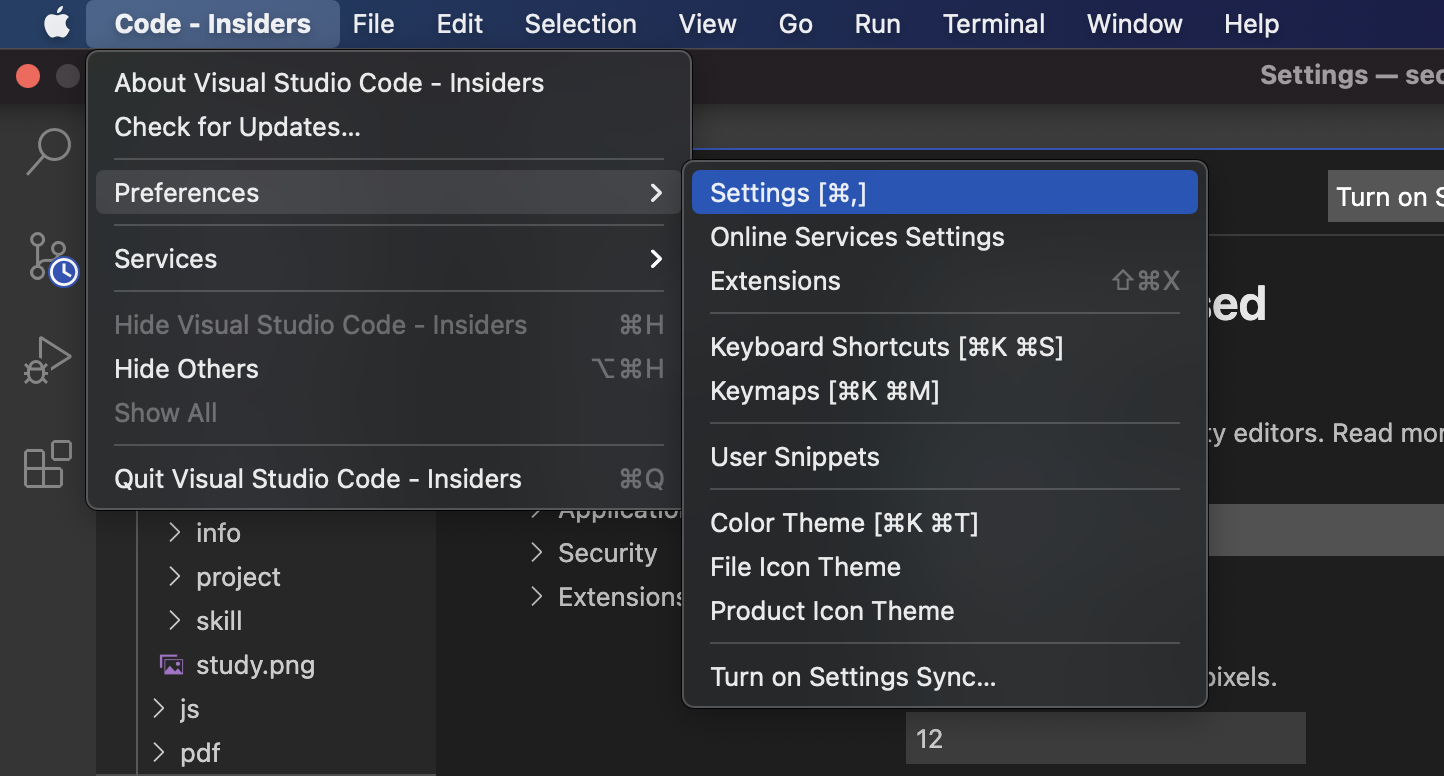Open Online Services Settings

945,237
